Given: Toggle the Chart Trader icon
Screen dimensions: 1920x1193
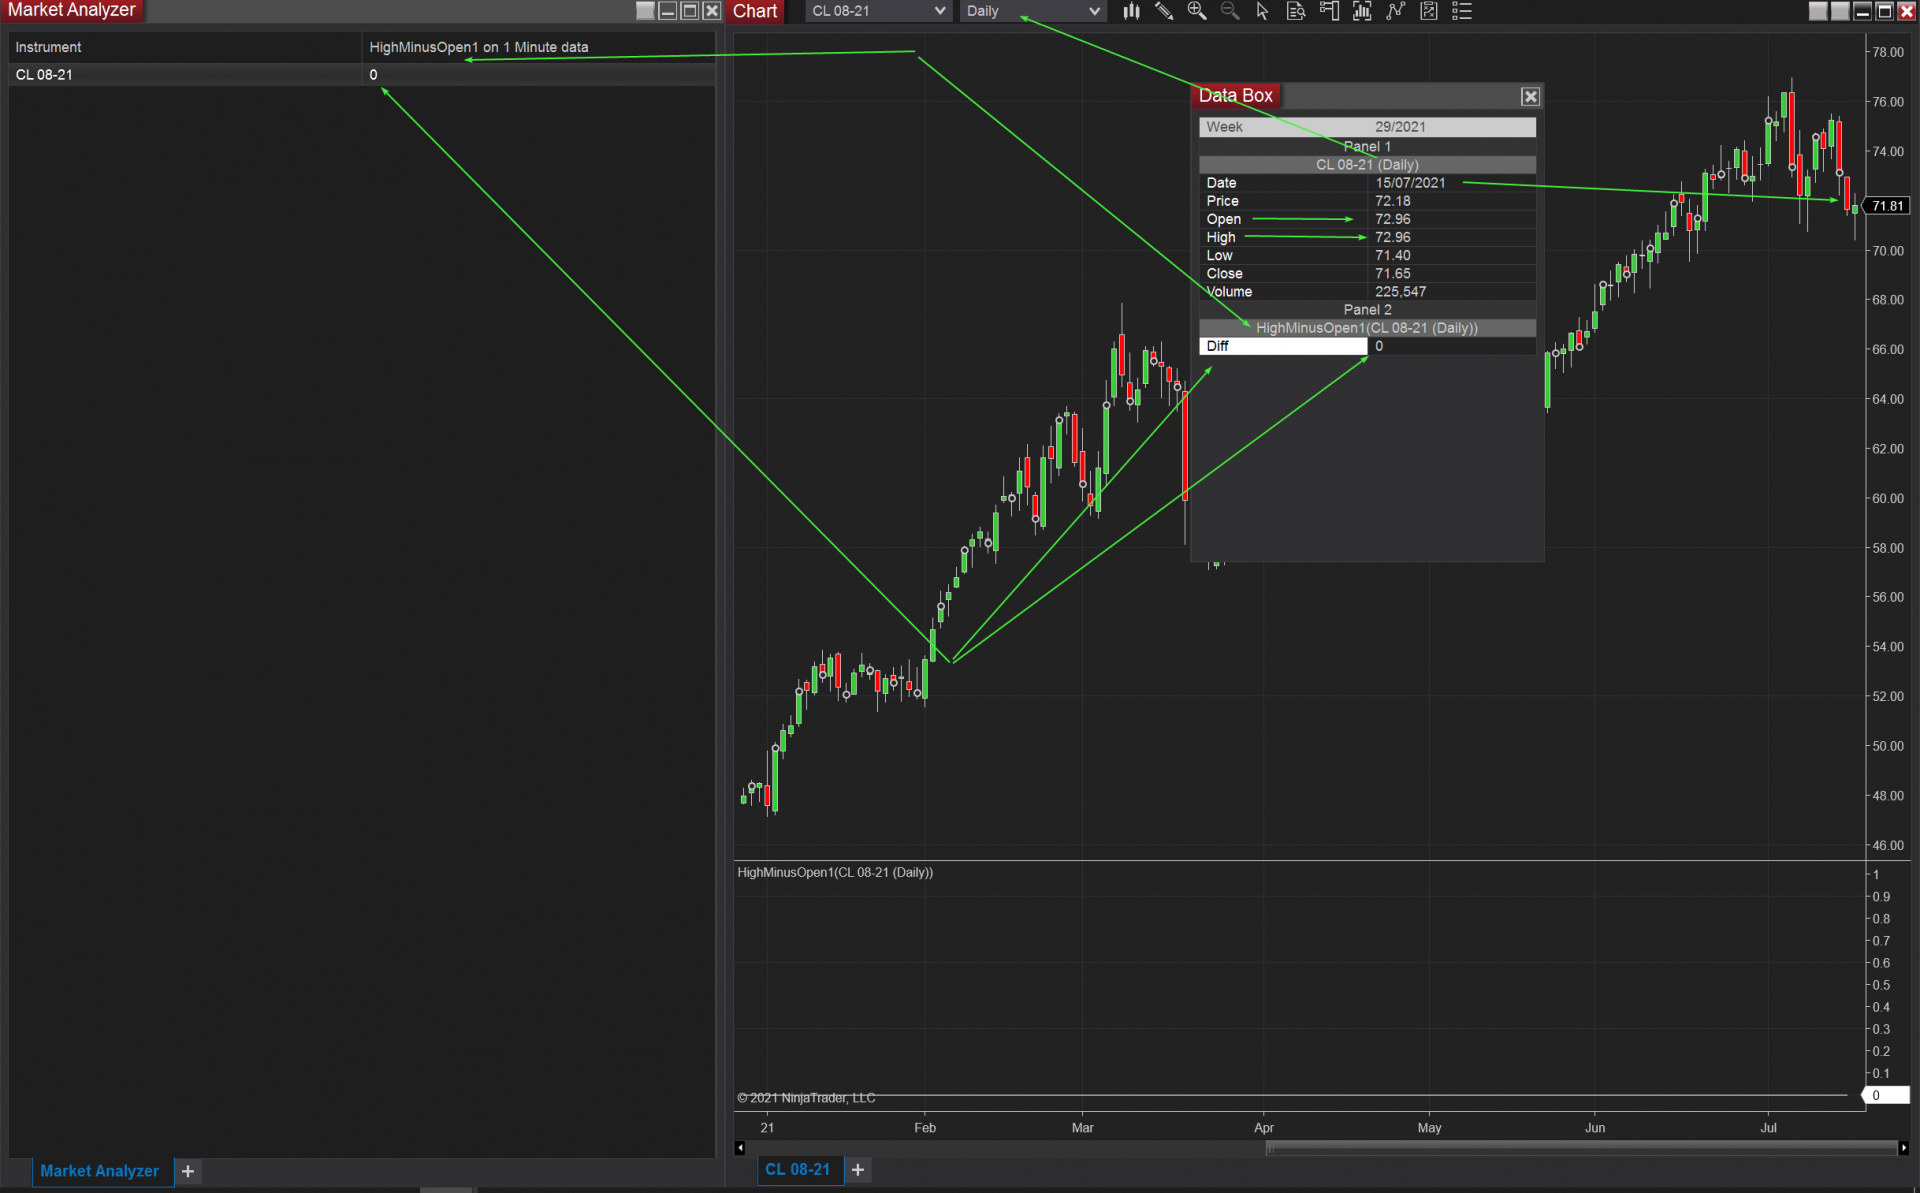Looking at the screenshot, I should 1329,11.
